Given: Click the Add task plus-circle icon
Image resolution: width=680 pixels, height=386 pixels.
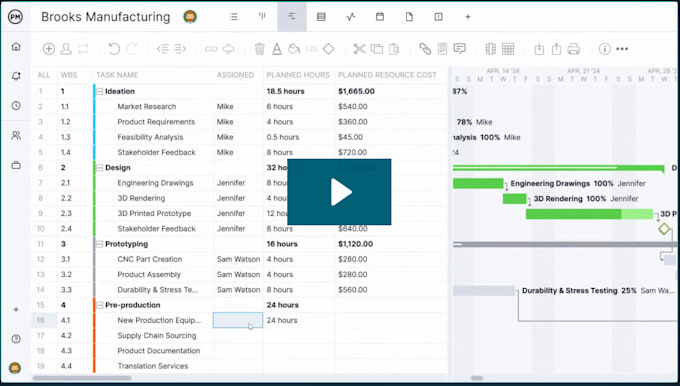Looking at the screenshot, I should pyautogui.click(x=49, y=49).
